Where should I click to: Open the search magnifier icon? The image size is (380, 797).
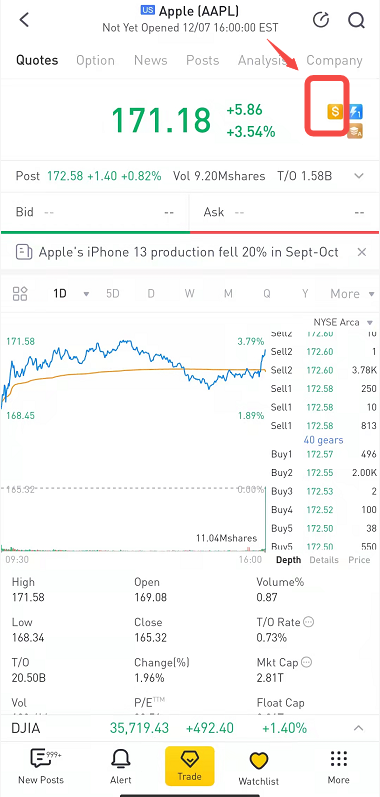(x=356, y=20)
